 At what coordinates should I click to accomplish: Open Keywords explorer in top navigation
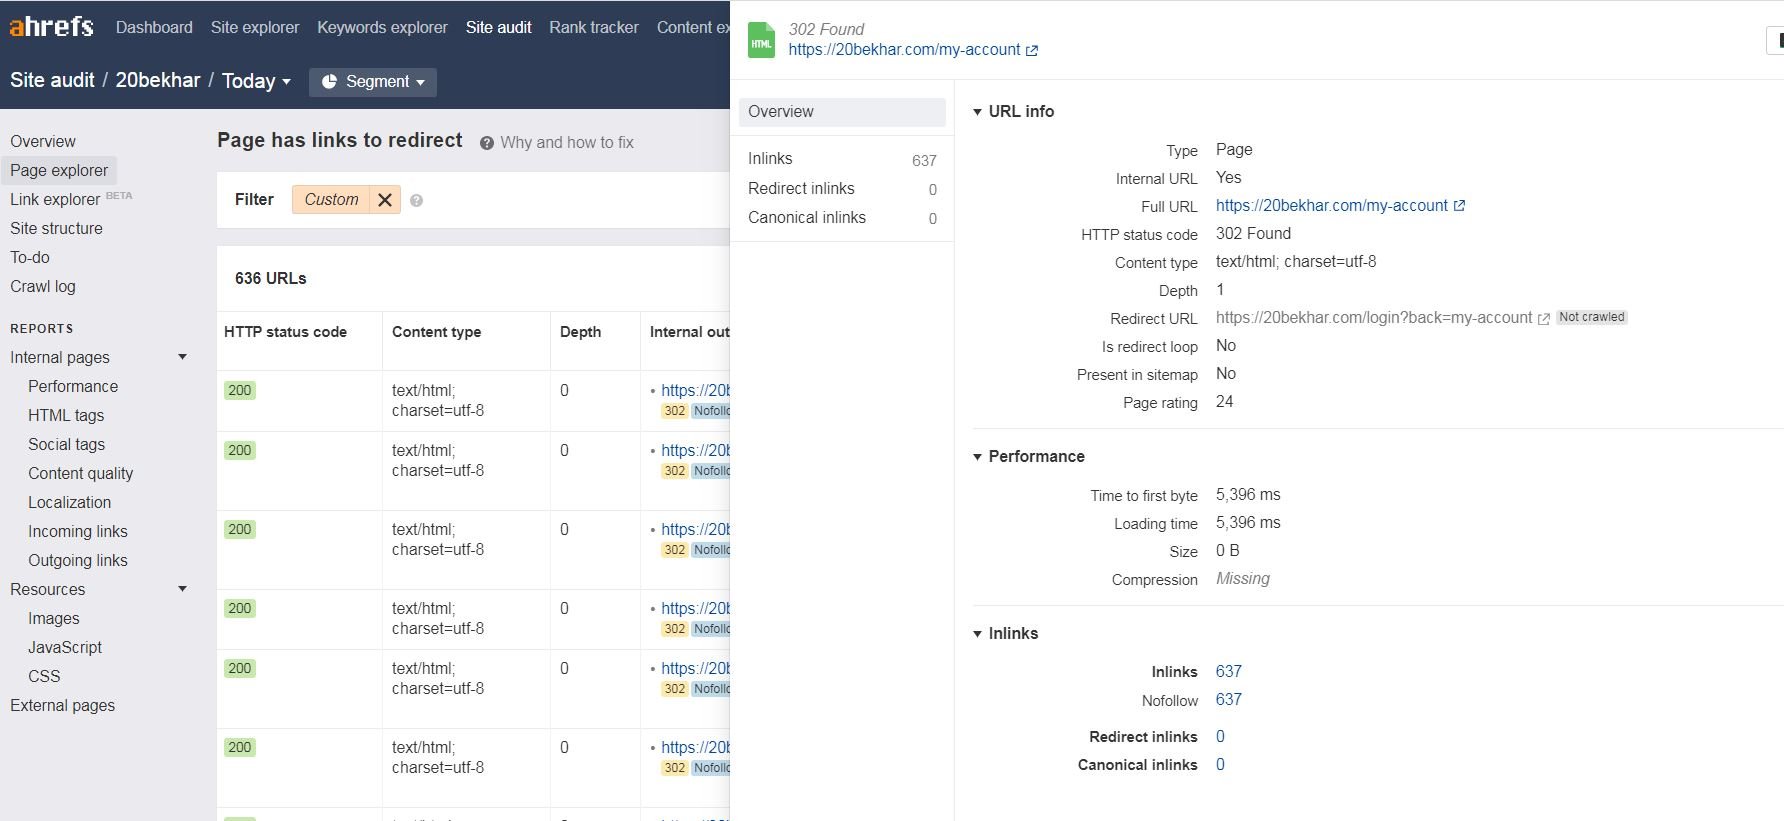tap(382, 27)
